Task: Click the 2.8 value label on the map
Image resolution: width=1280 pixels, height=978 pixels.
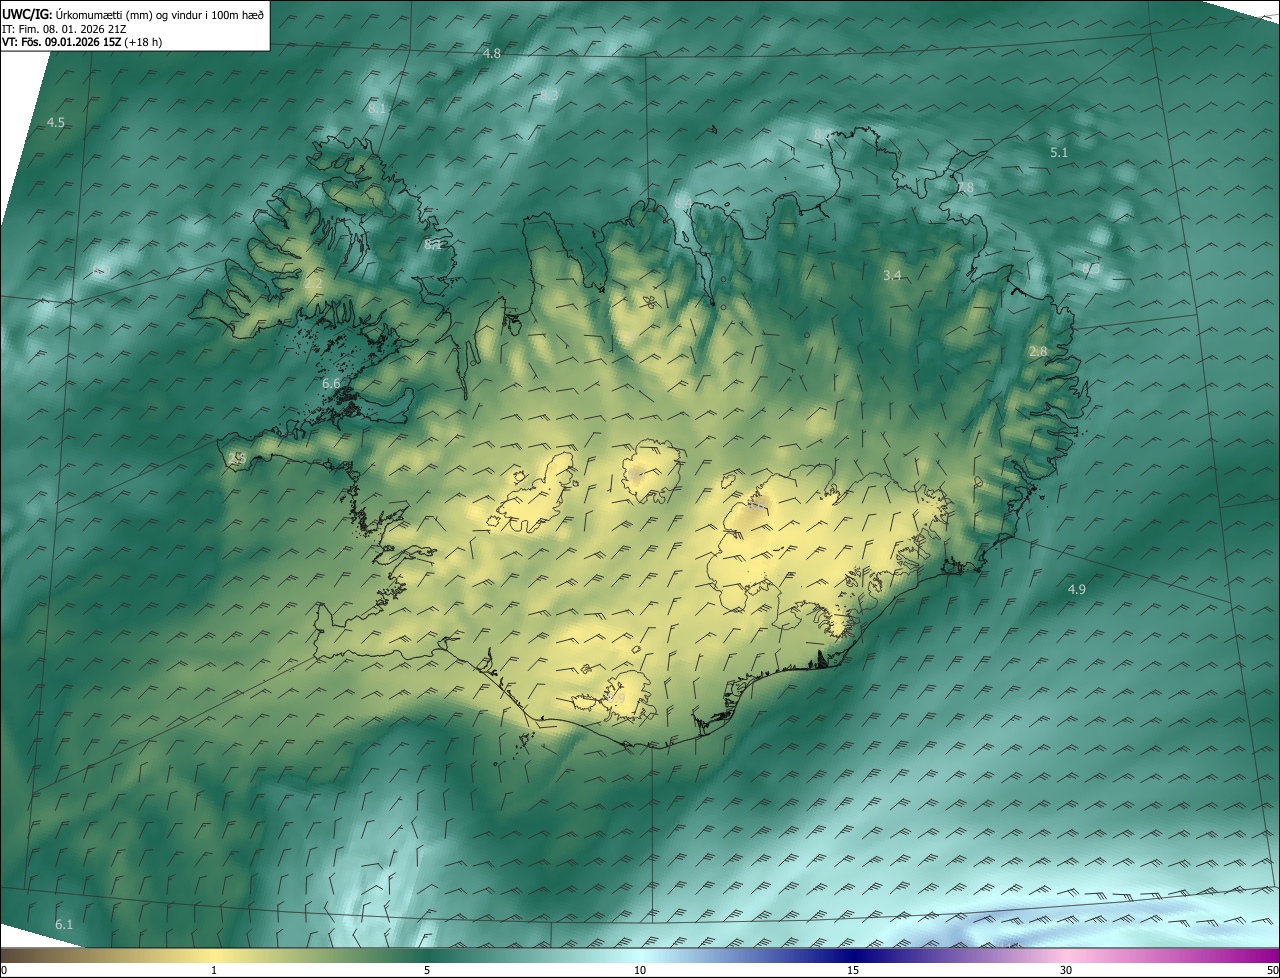Action: [x=1038, y=351]
